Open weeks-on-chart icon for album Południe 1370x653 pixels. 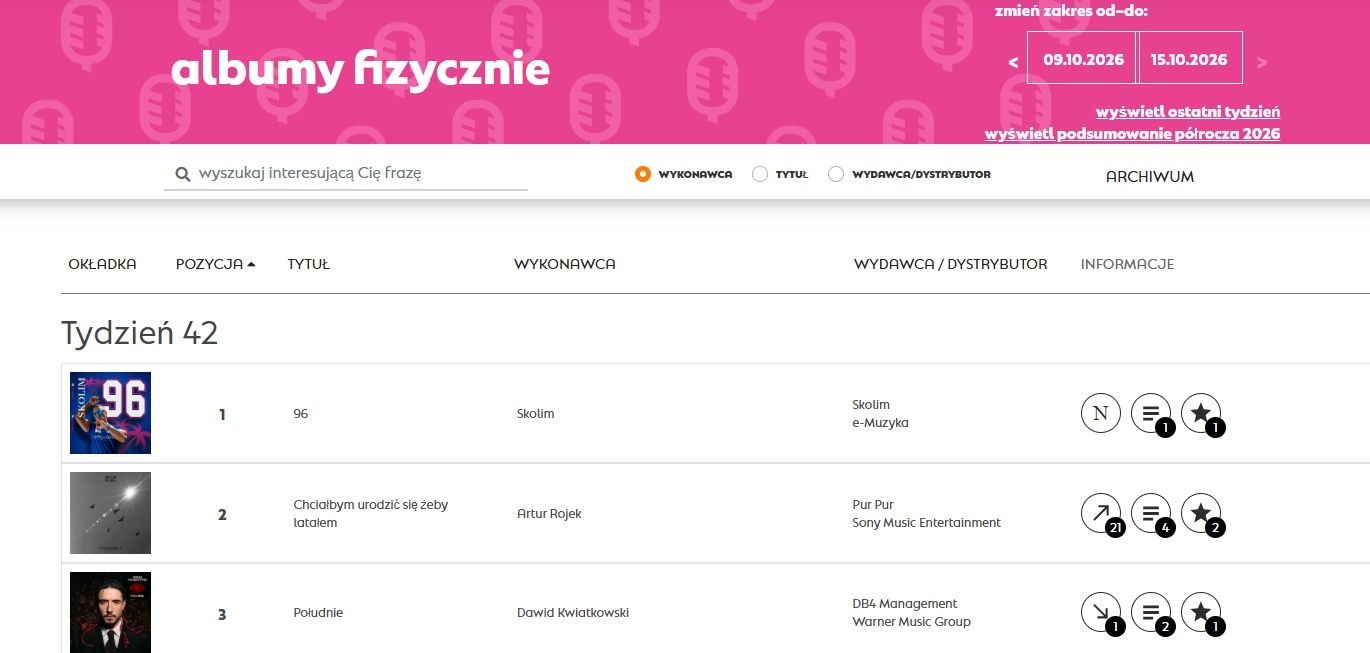pos(1151,613)
